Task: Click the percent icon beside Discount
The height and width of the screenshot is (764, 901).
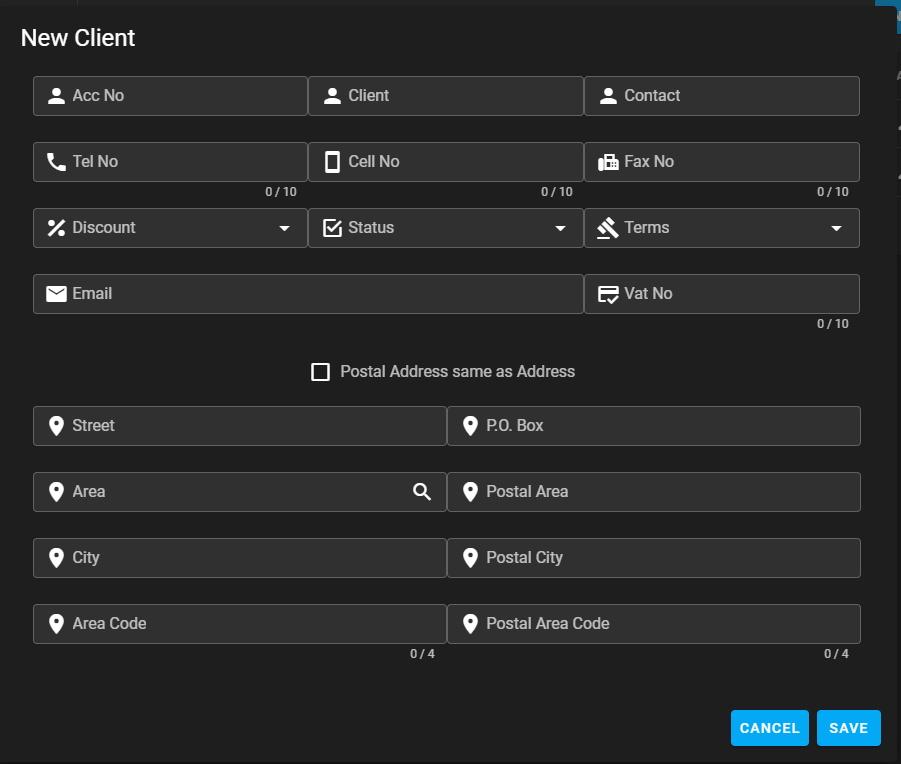Action: [x=56, y=228]
